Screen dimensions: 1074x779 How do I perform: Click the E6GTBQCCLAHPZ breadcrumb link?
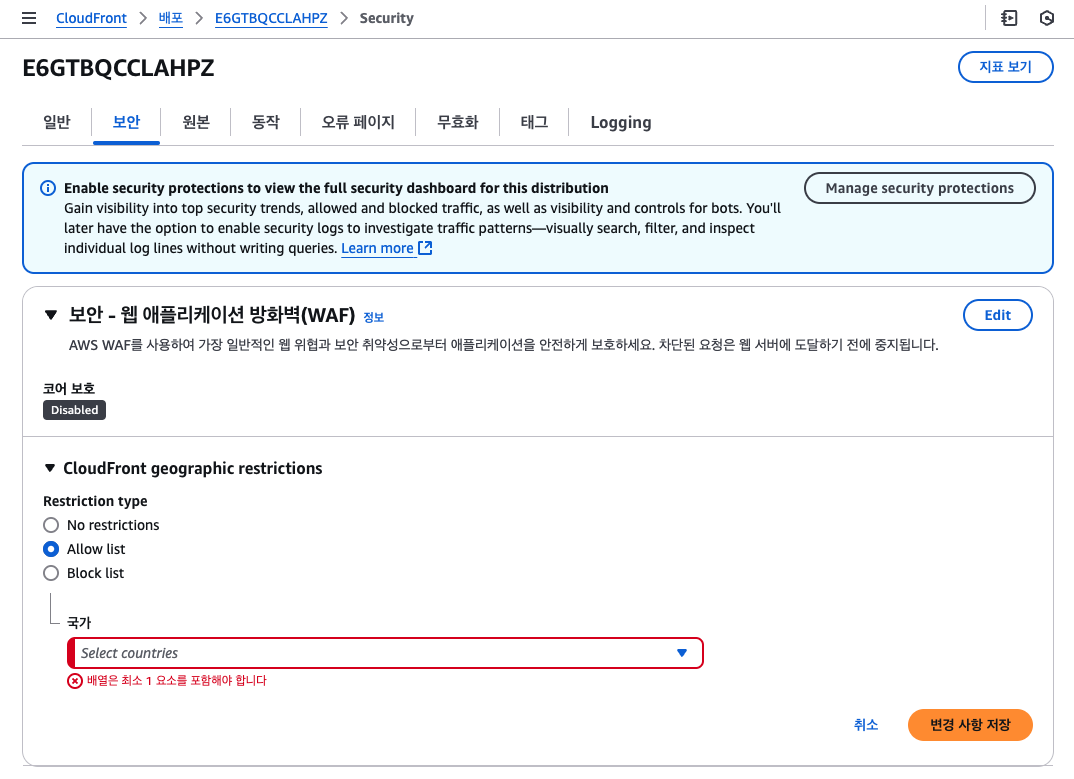[271, 18]
